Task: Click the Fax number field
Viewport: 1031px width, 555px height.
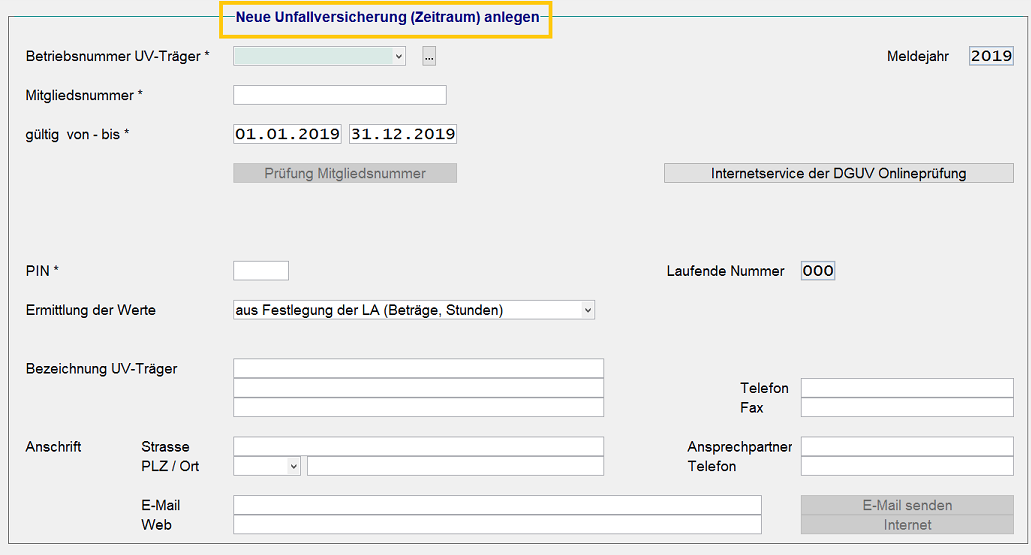Action: point(907,407)
